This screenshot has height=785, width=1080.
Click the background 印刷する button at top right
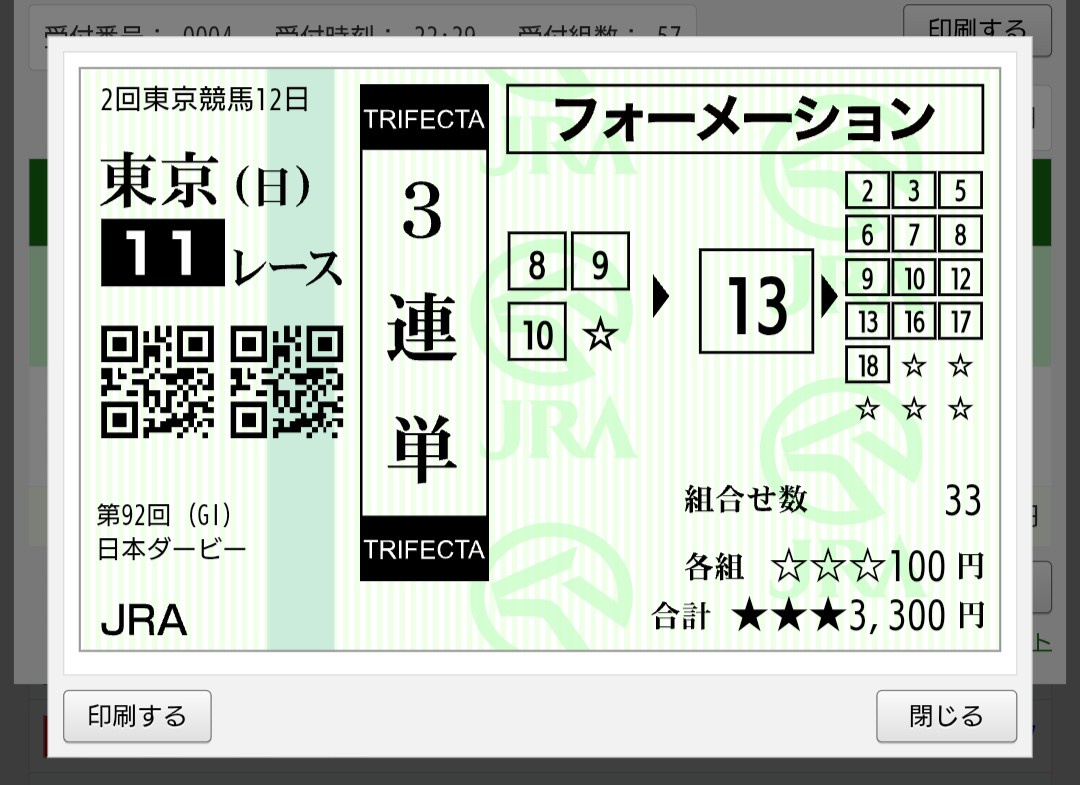point(977,29)
